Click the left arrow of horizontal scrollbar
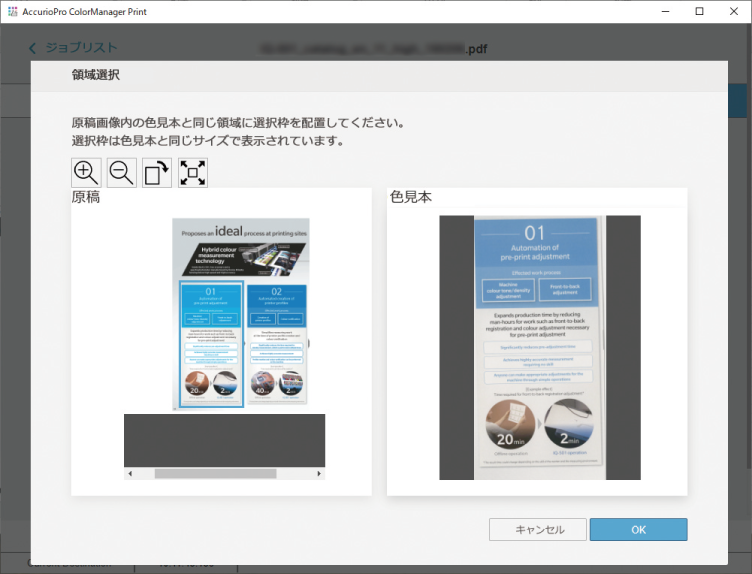 pyautogui.click(x=129, y=473)
